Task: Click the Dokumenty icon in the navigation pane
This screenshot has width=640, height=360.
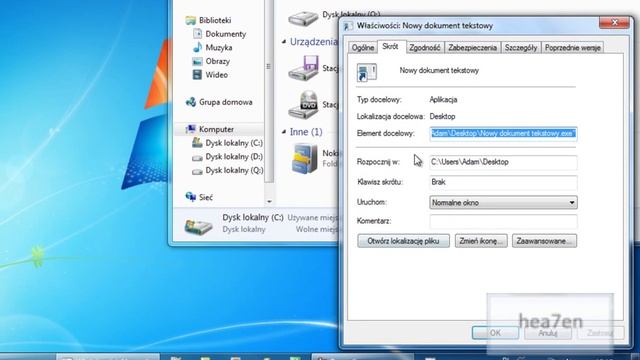Action: coord(198,33)
